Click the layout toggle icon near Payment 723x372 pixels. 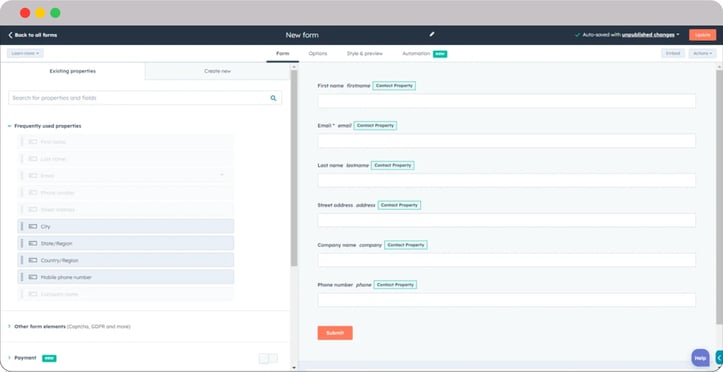[x=268, y=359]
